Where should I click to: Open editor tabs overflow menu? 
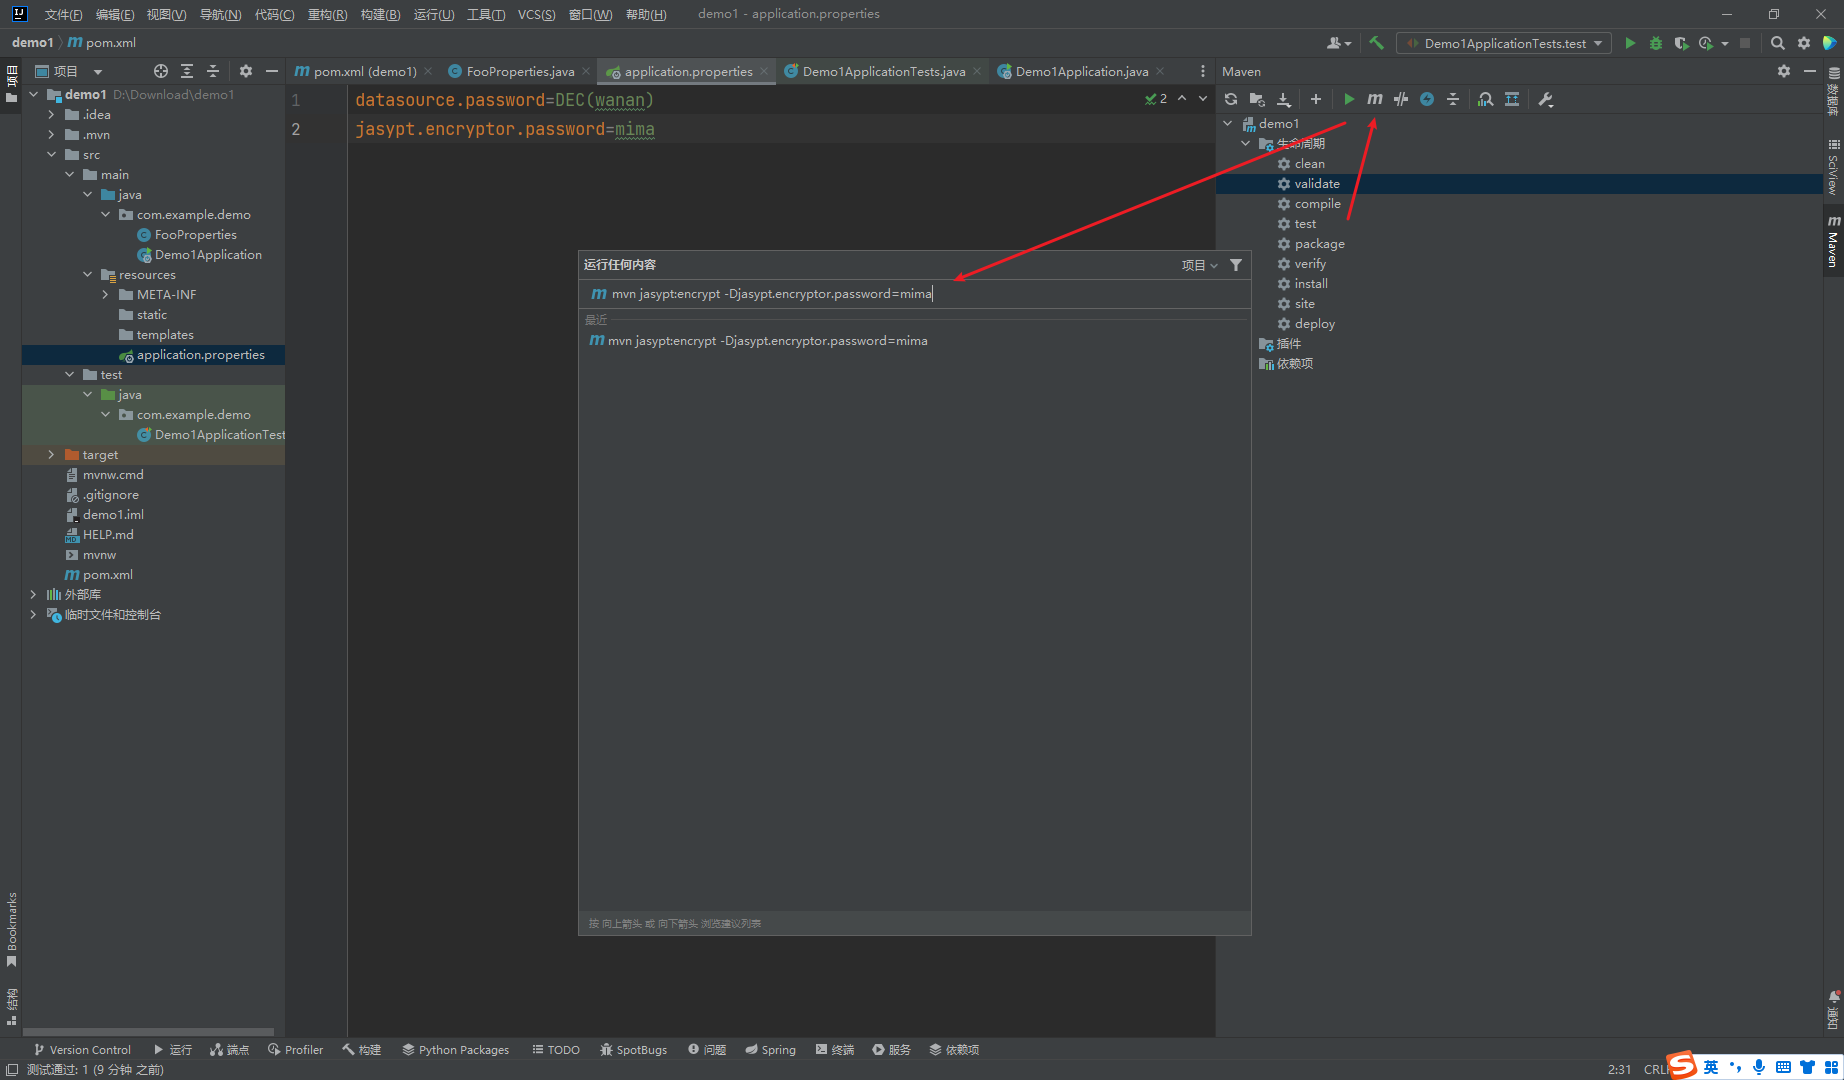pos(1203,71)
